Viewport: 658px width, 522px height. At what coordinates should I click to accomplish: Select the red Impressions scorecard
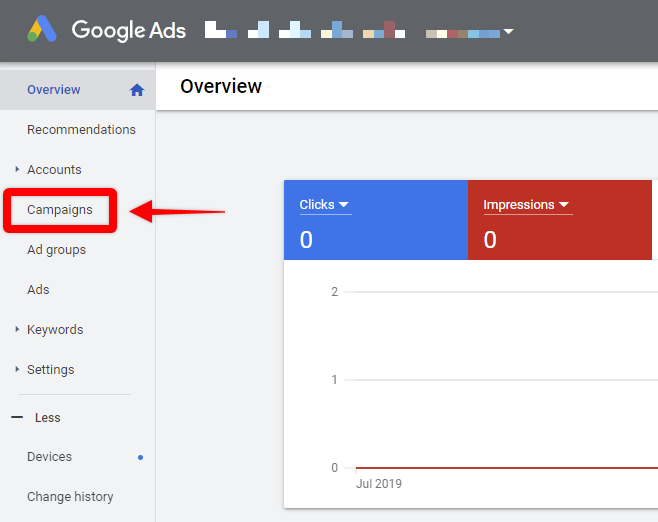[x=560, y=220]
